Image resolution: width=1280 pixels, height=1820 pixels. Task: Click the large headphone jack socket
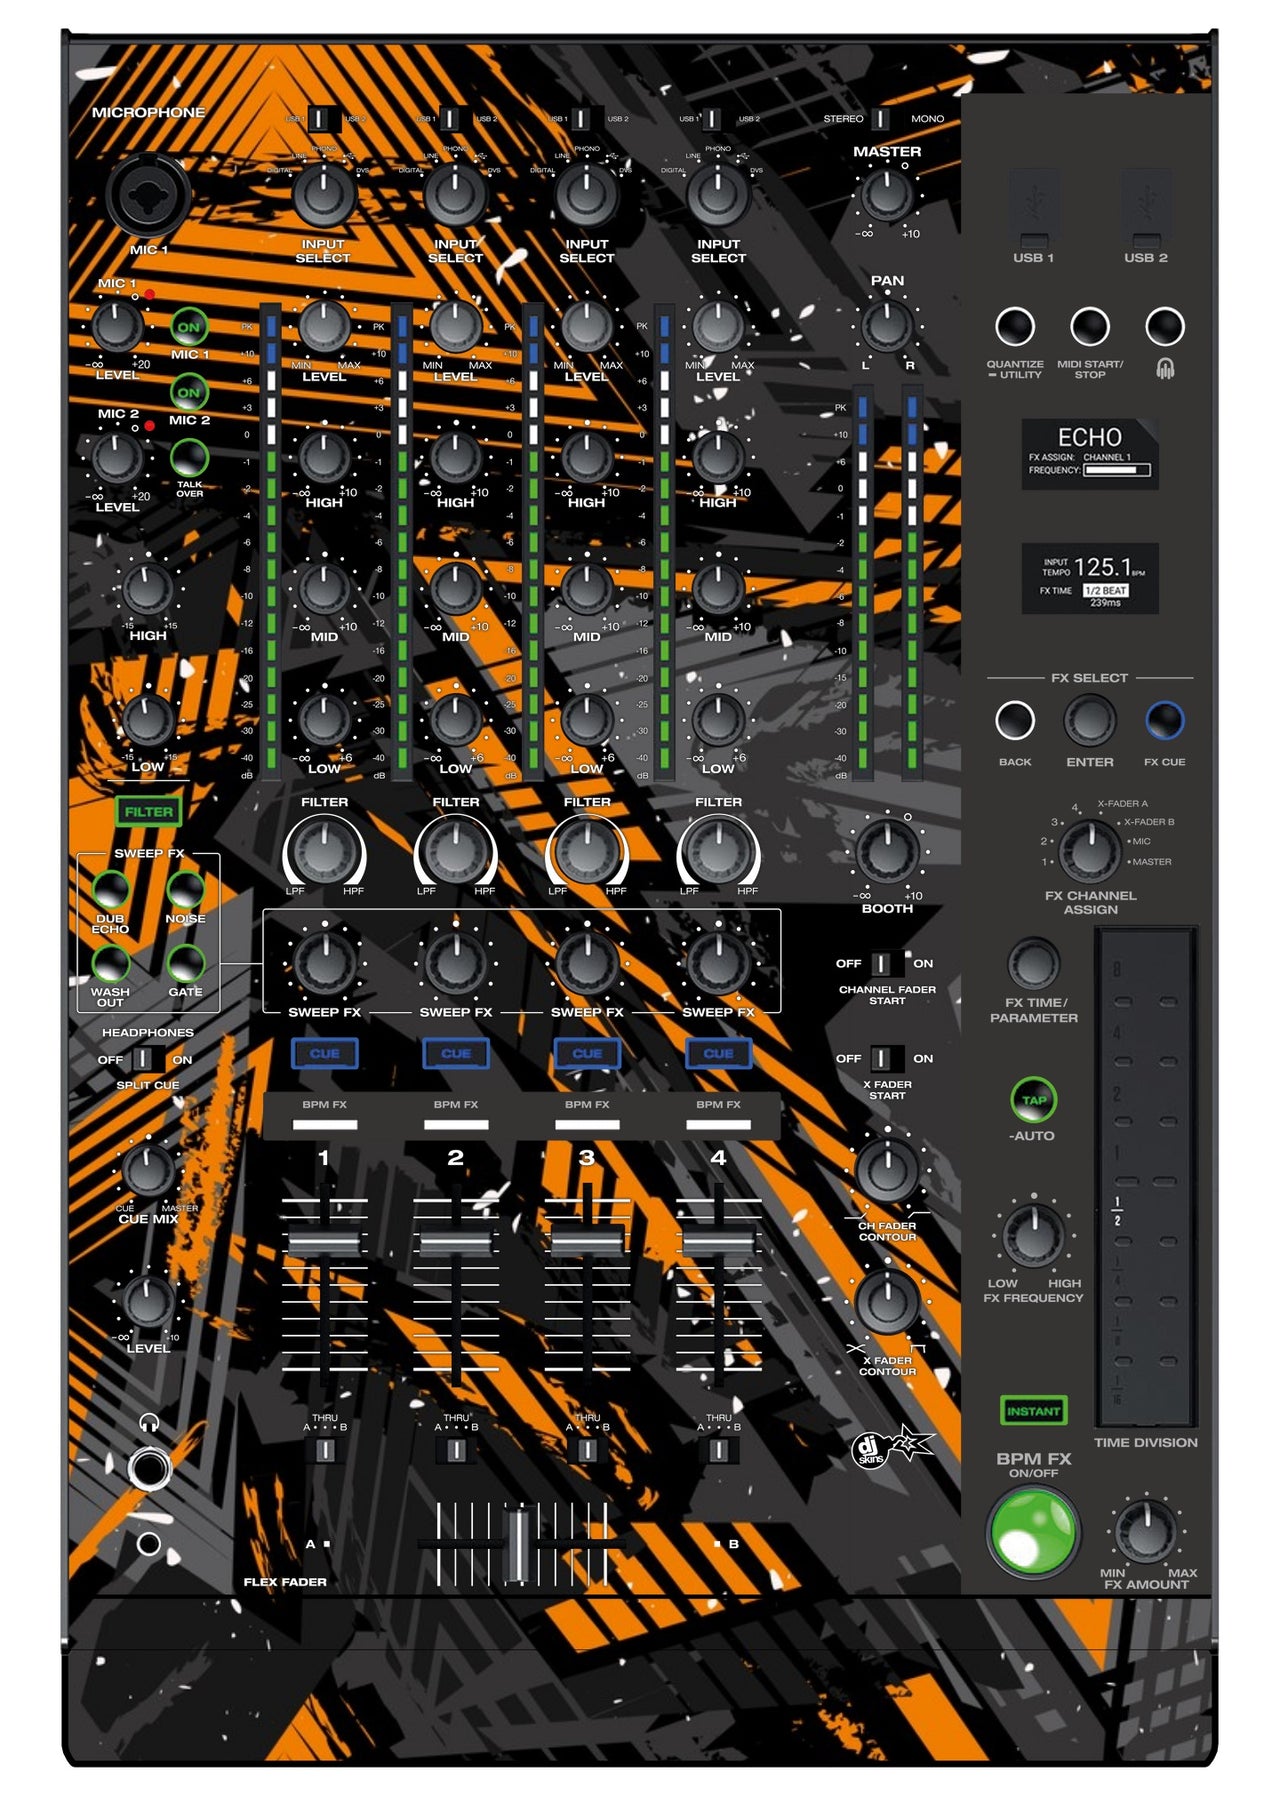coord(149,1468)
